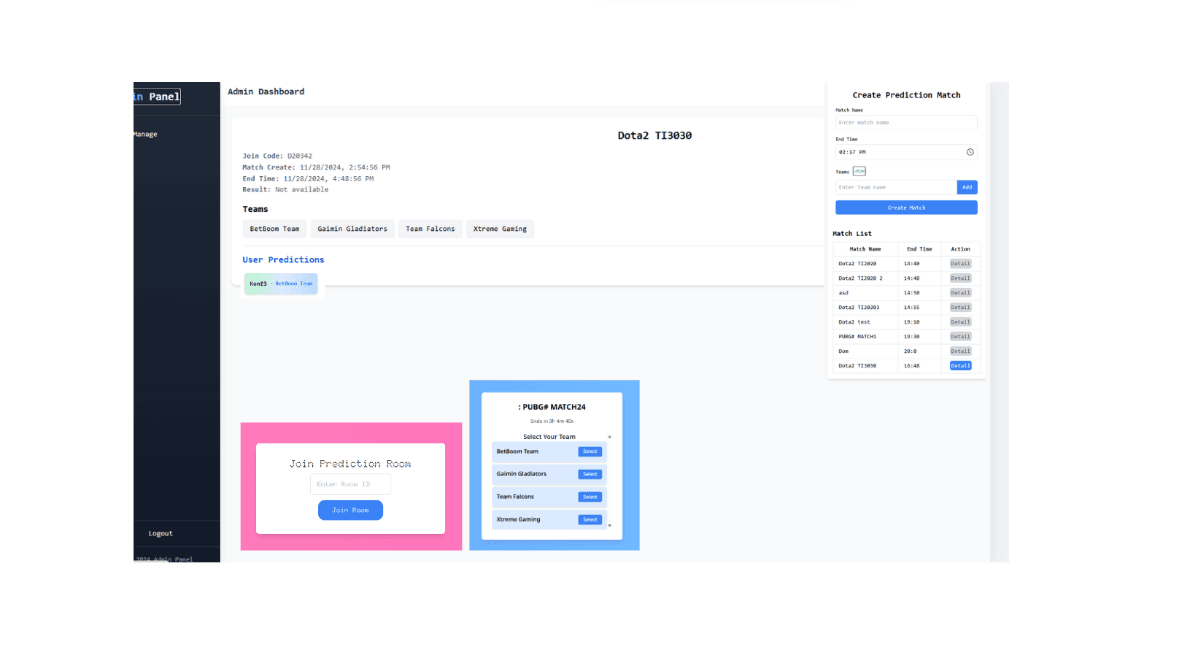Focus the Enter match name field

click(x=905, y=122)
